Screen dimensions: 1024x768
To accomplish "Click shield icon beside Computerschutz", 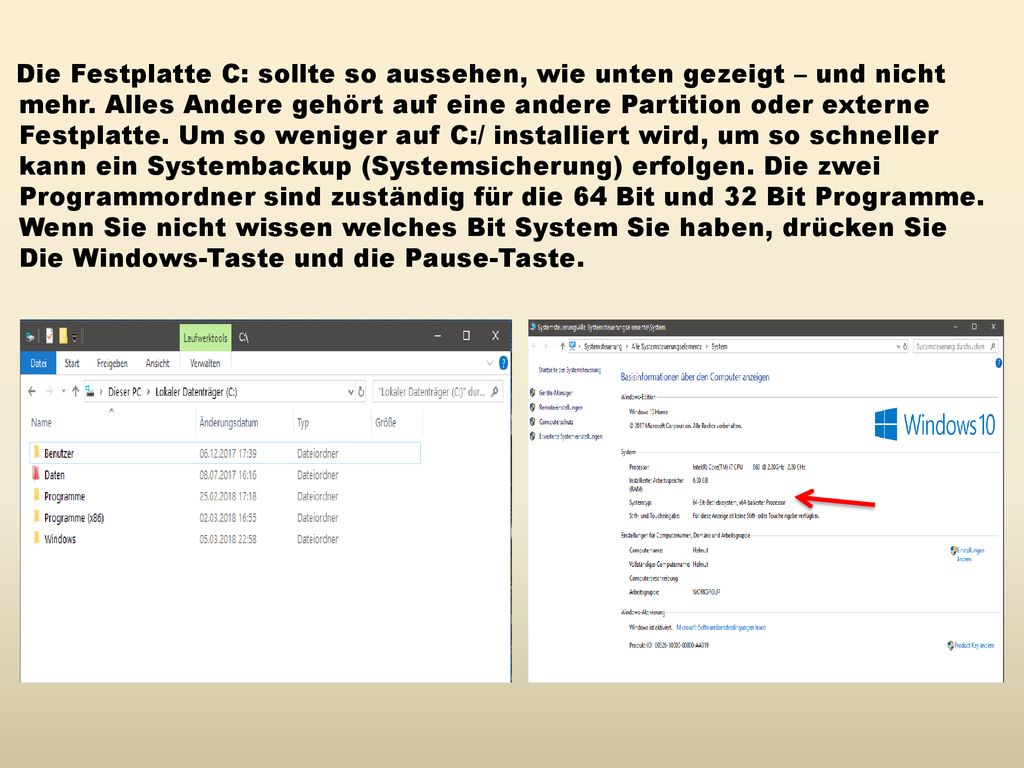I will pos(533,422).
